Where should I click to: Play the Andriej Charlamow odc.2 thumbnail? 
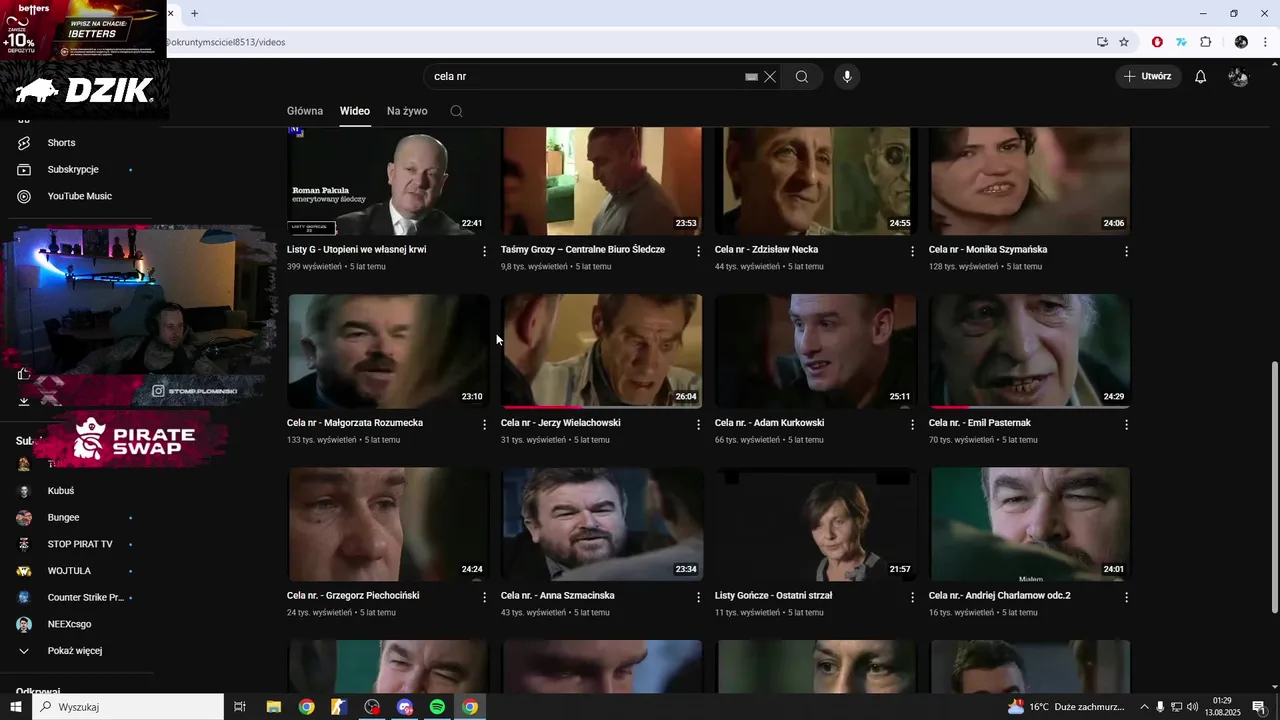1030,524
